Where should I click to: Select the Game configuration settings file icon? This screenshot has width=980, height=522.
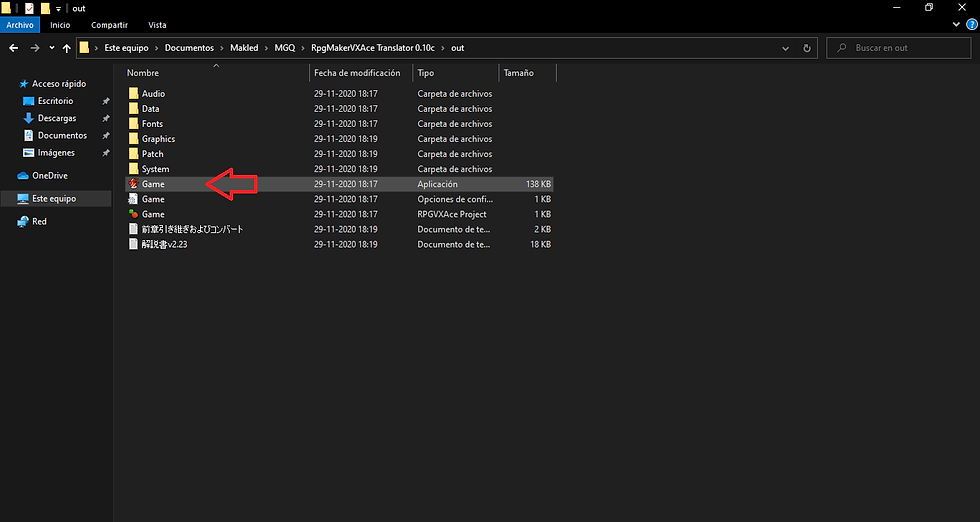coord(133,199)
